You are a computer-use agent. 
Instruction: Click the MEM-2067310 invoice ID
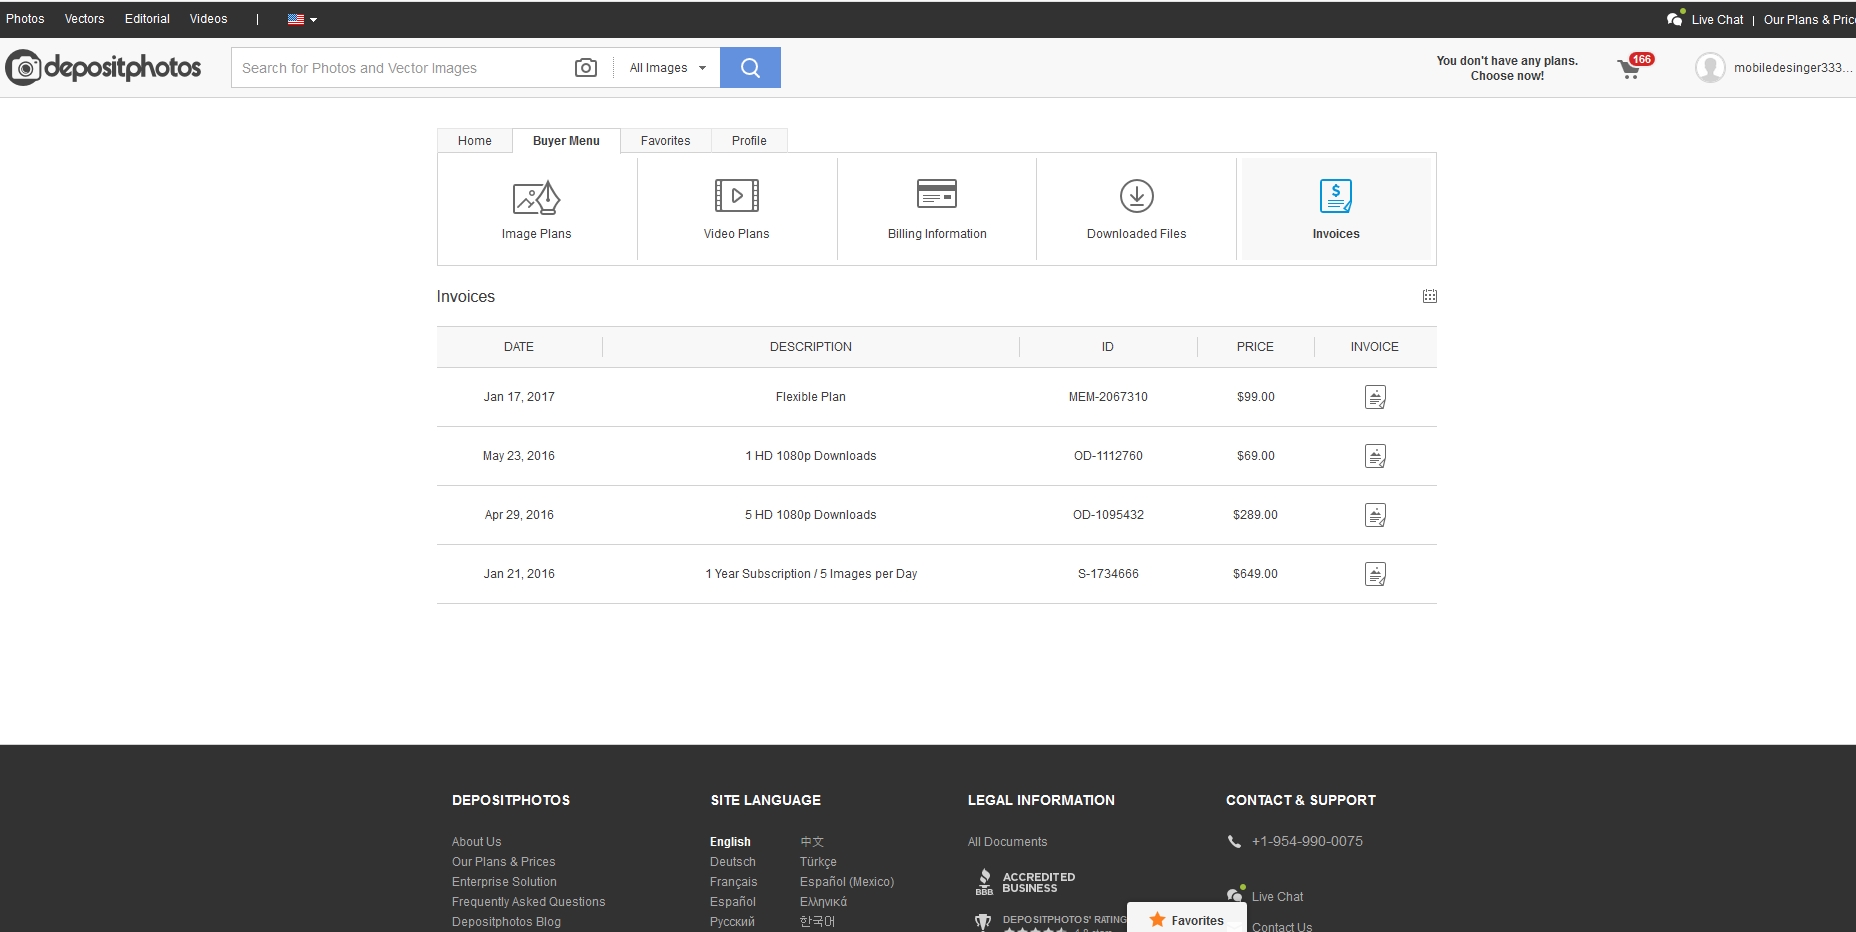(x=1108, y=397)
